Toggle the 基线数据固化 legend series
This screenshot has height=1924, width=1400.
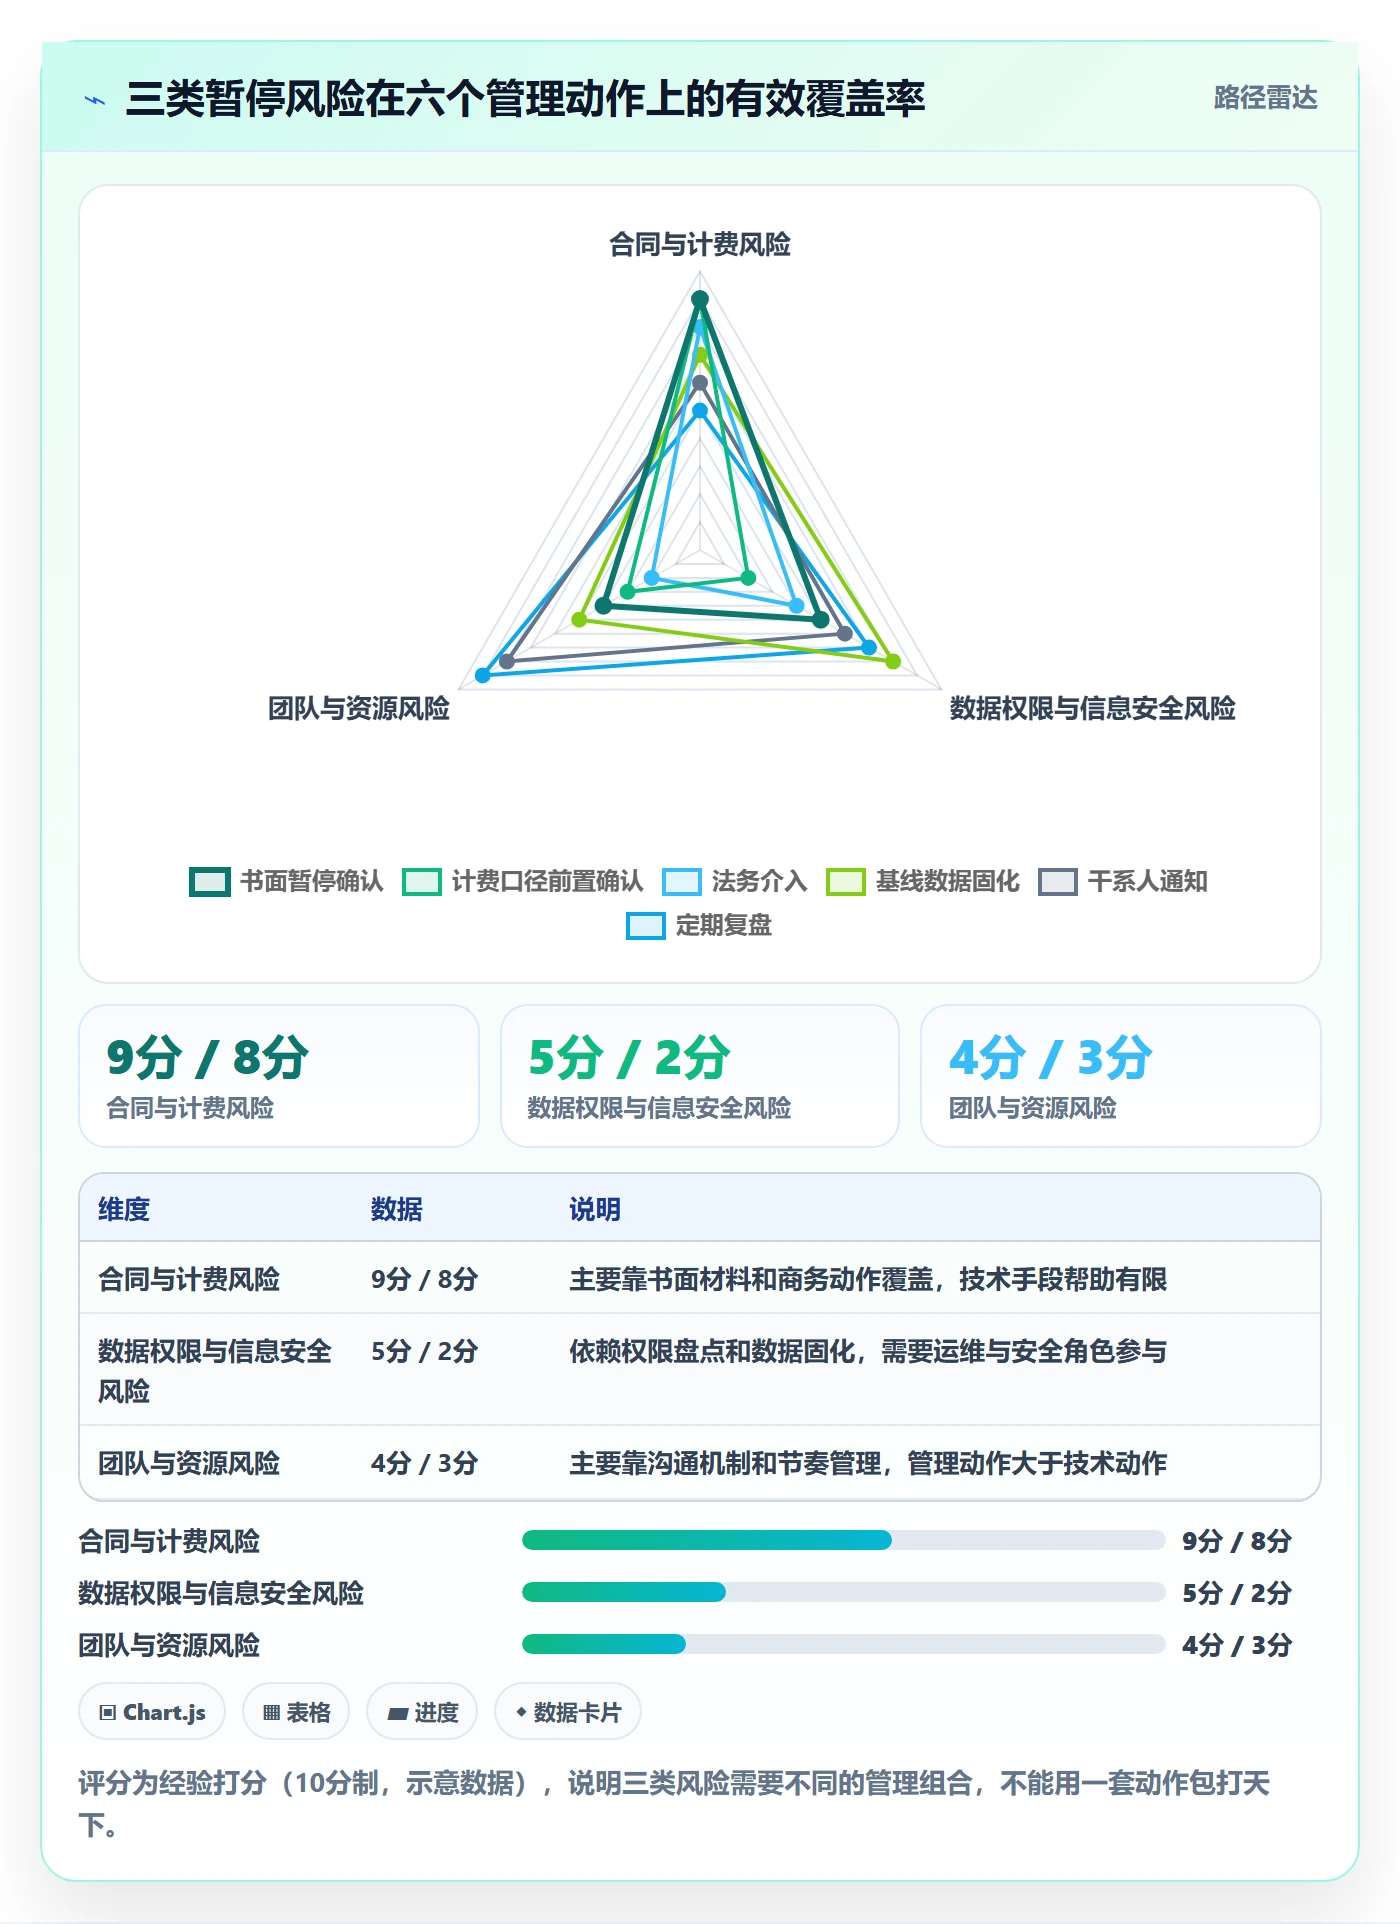[922, 881]
